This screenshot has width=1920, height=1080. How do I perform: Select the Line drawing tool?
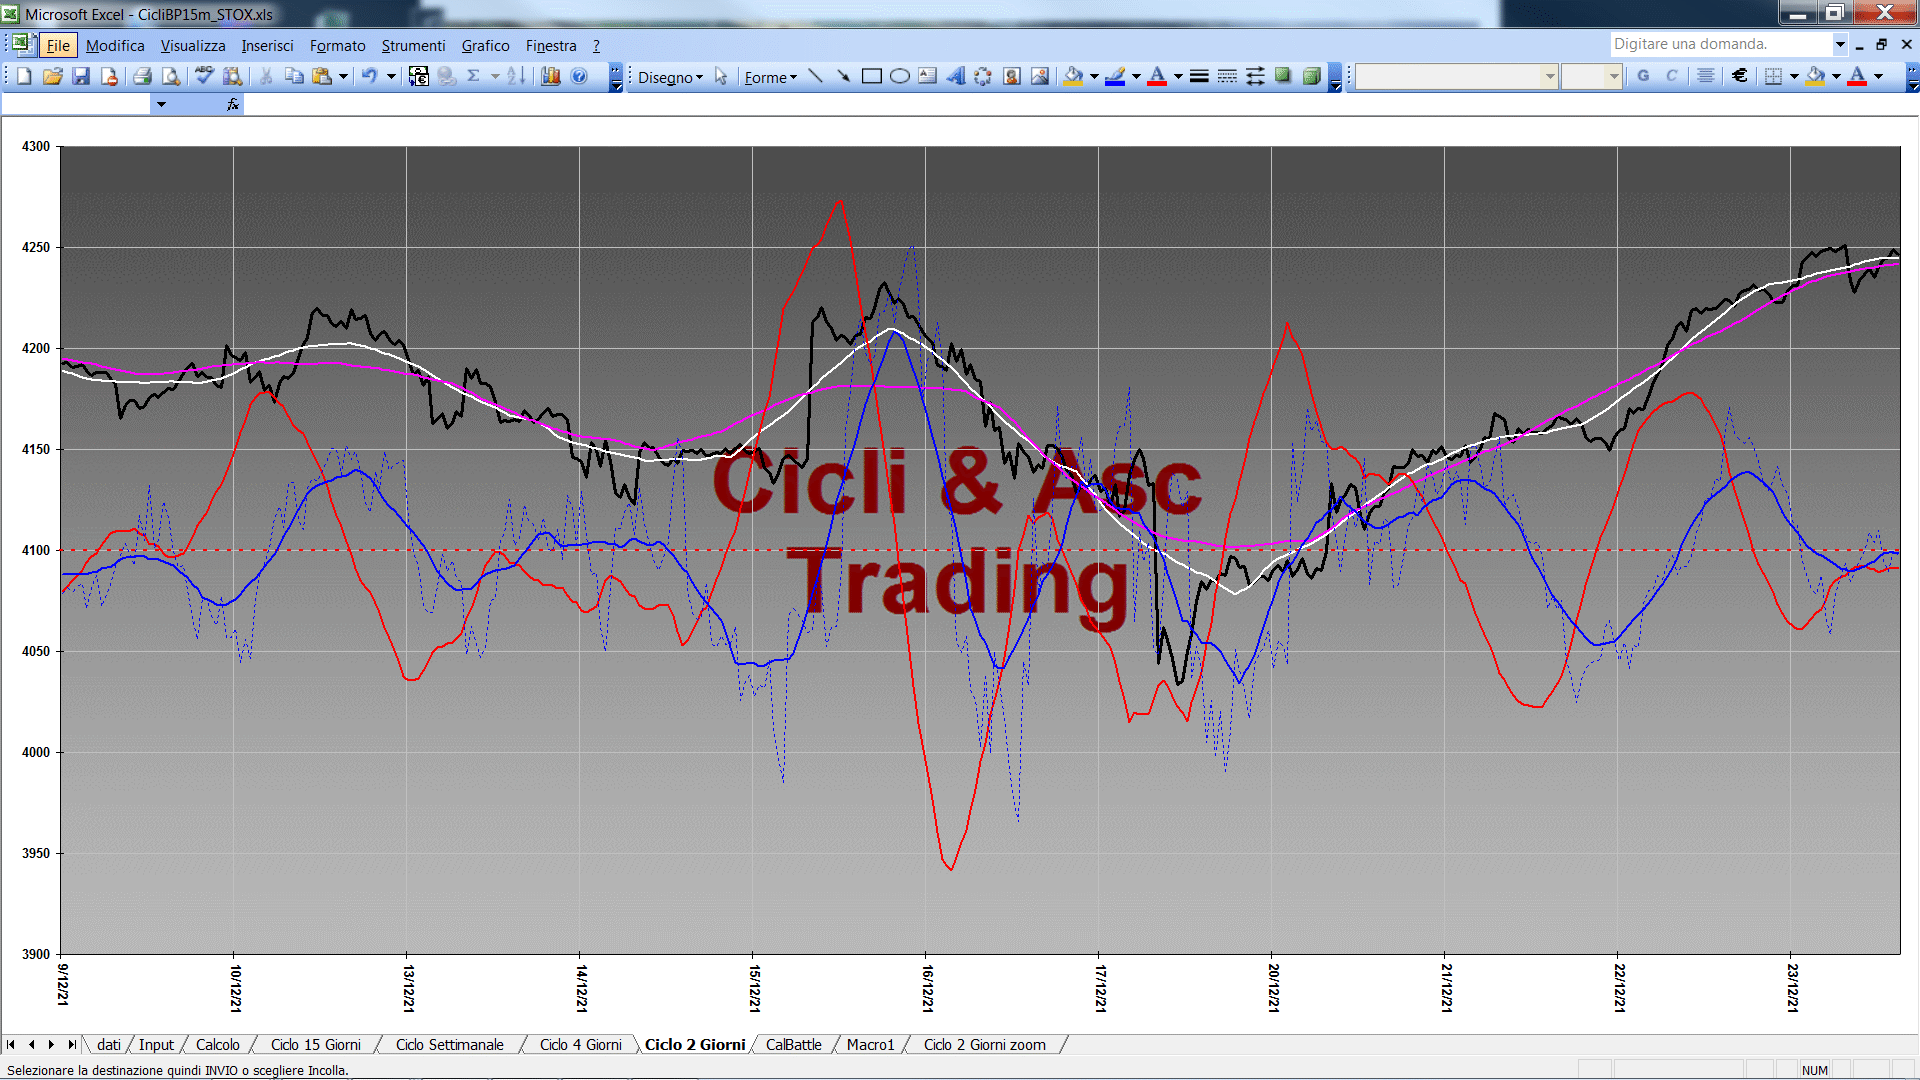point(815,76)
